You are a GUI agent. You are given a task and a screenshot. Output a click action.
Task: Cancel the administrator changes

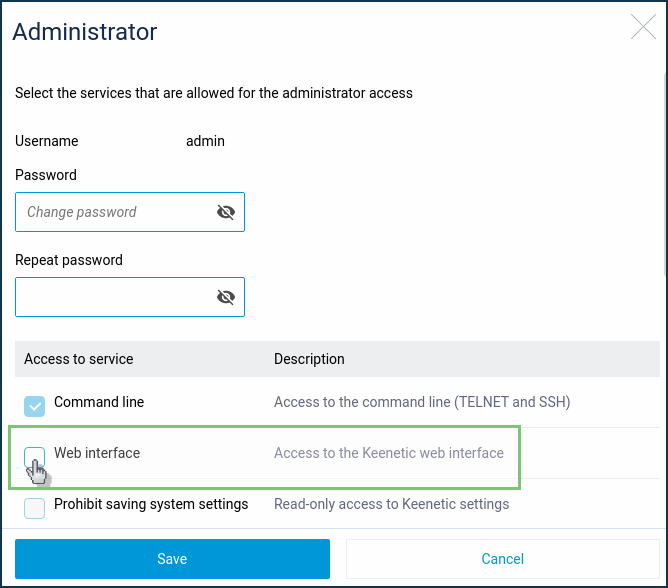pyautogui.click(x=503, y=559)
